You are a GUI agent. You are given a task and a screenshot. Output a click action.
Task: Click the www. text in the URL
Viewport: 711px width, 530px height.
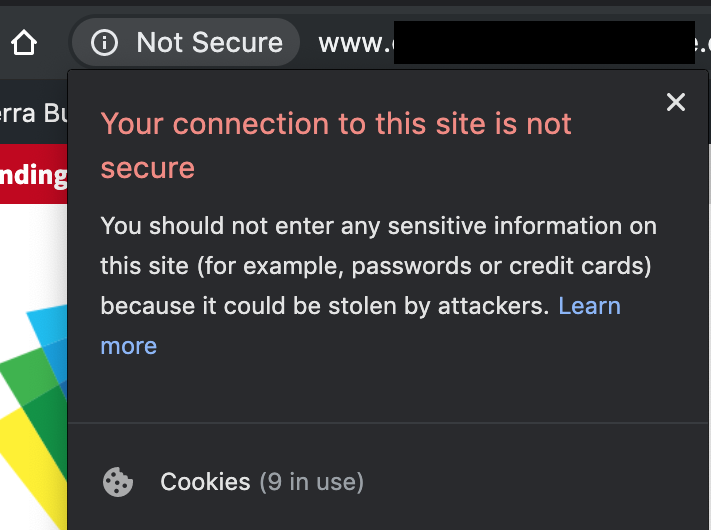(356, 44)
